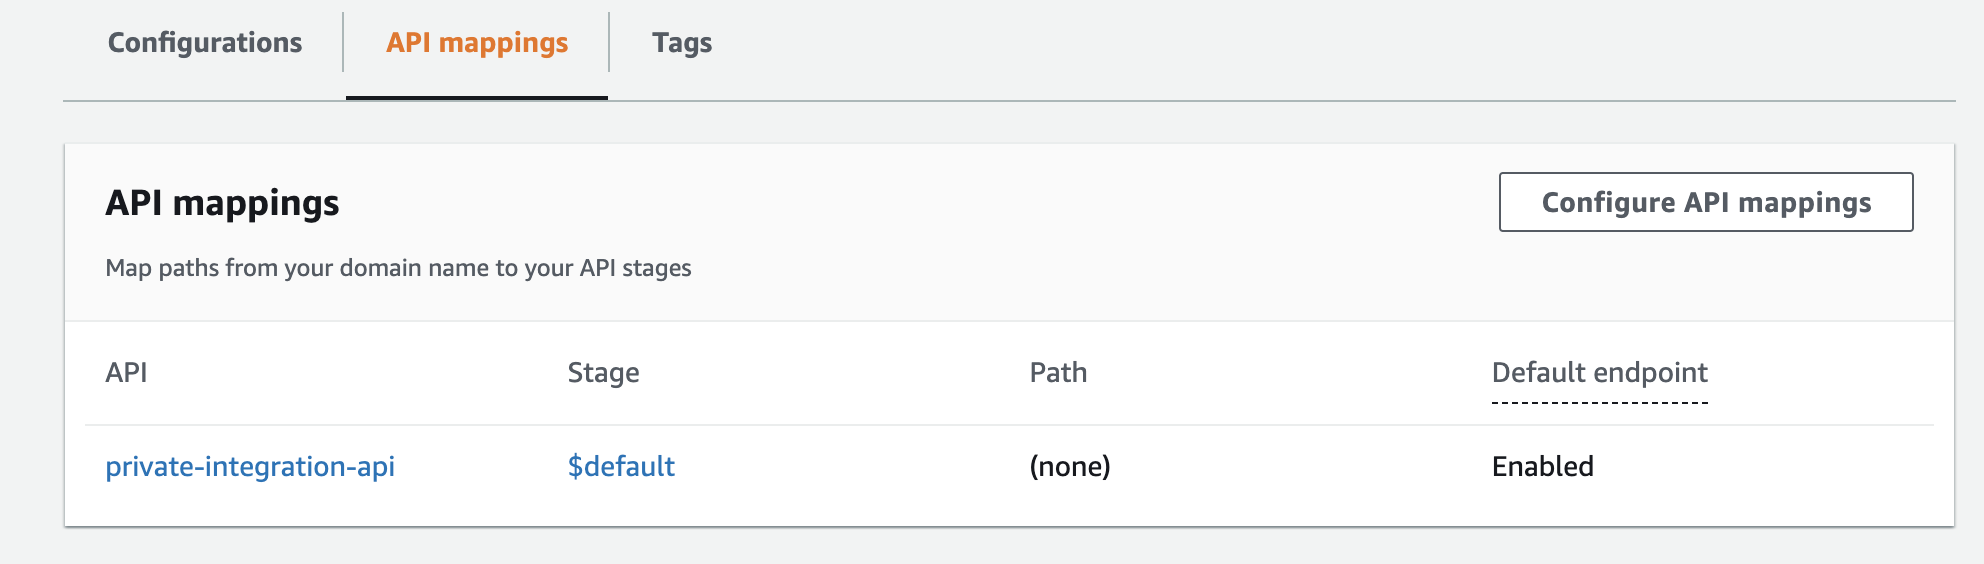Click the word Configure on the button
The height and width of the screenshot is (564, 1984).
tap(1608, 203)
